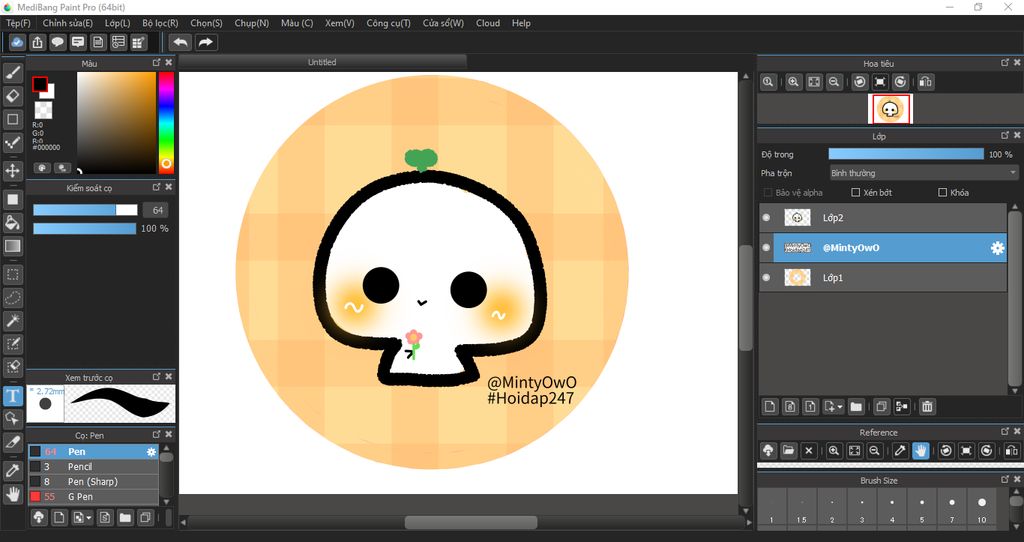Select the Lasso tool
The height and width of the screenshot is (542, 1024).
point(12,298)
